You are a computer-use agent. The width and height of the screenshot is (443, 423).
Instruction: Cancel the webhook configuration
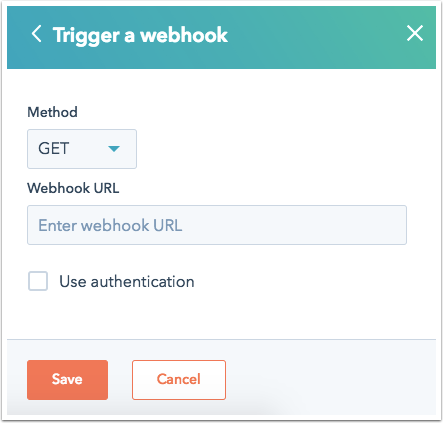click(179, 380)
